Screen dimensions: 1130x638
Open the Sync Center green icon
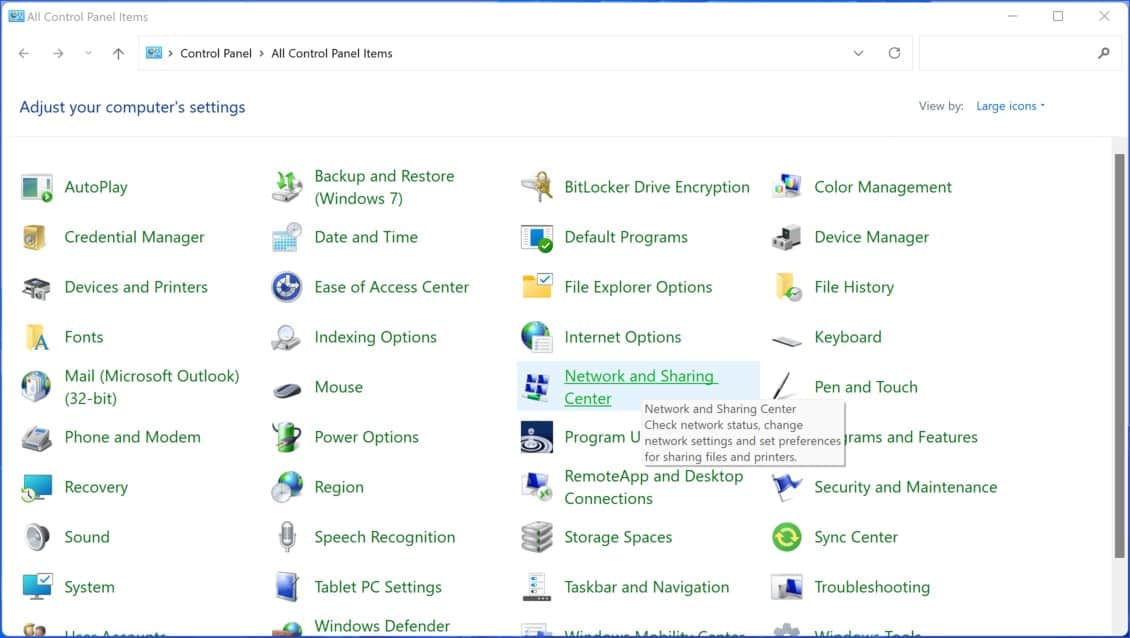click(787, 537)
